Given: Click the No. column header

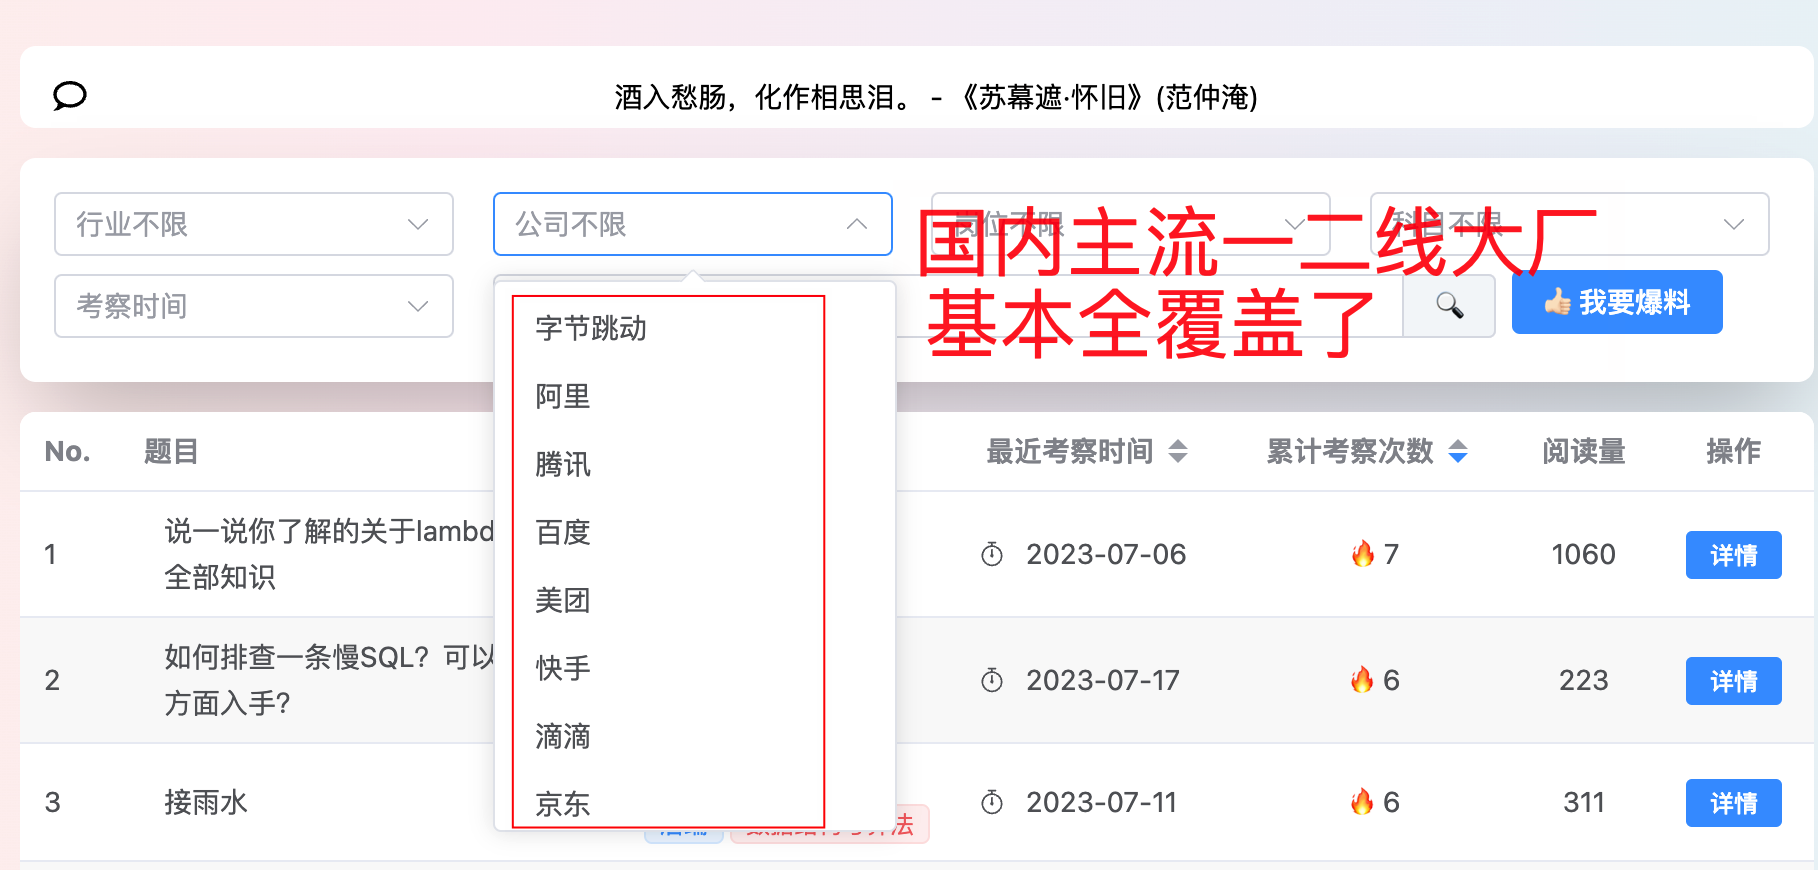Looking at the screenshot, I should [67, 451].
